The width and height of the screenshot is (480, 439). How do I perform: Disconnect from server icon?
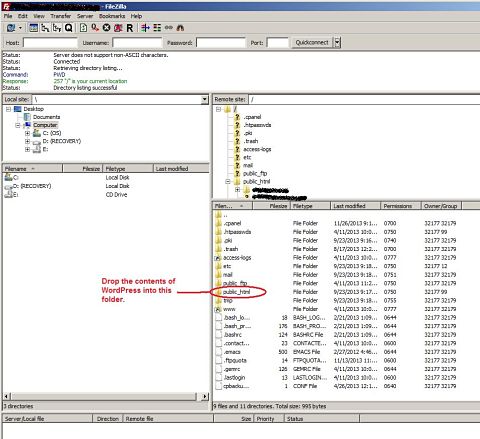[x=118, y=28]
